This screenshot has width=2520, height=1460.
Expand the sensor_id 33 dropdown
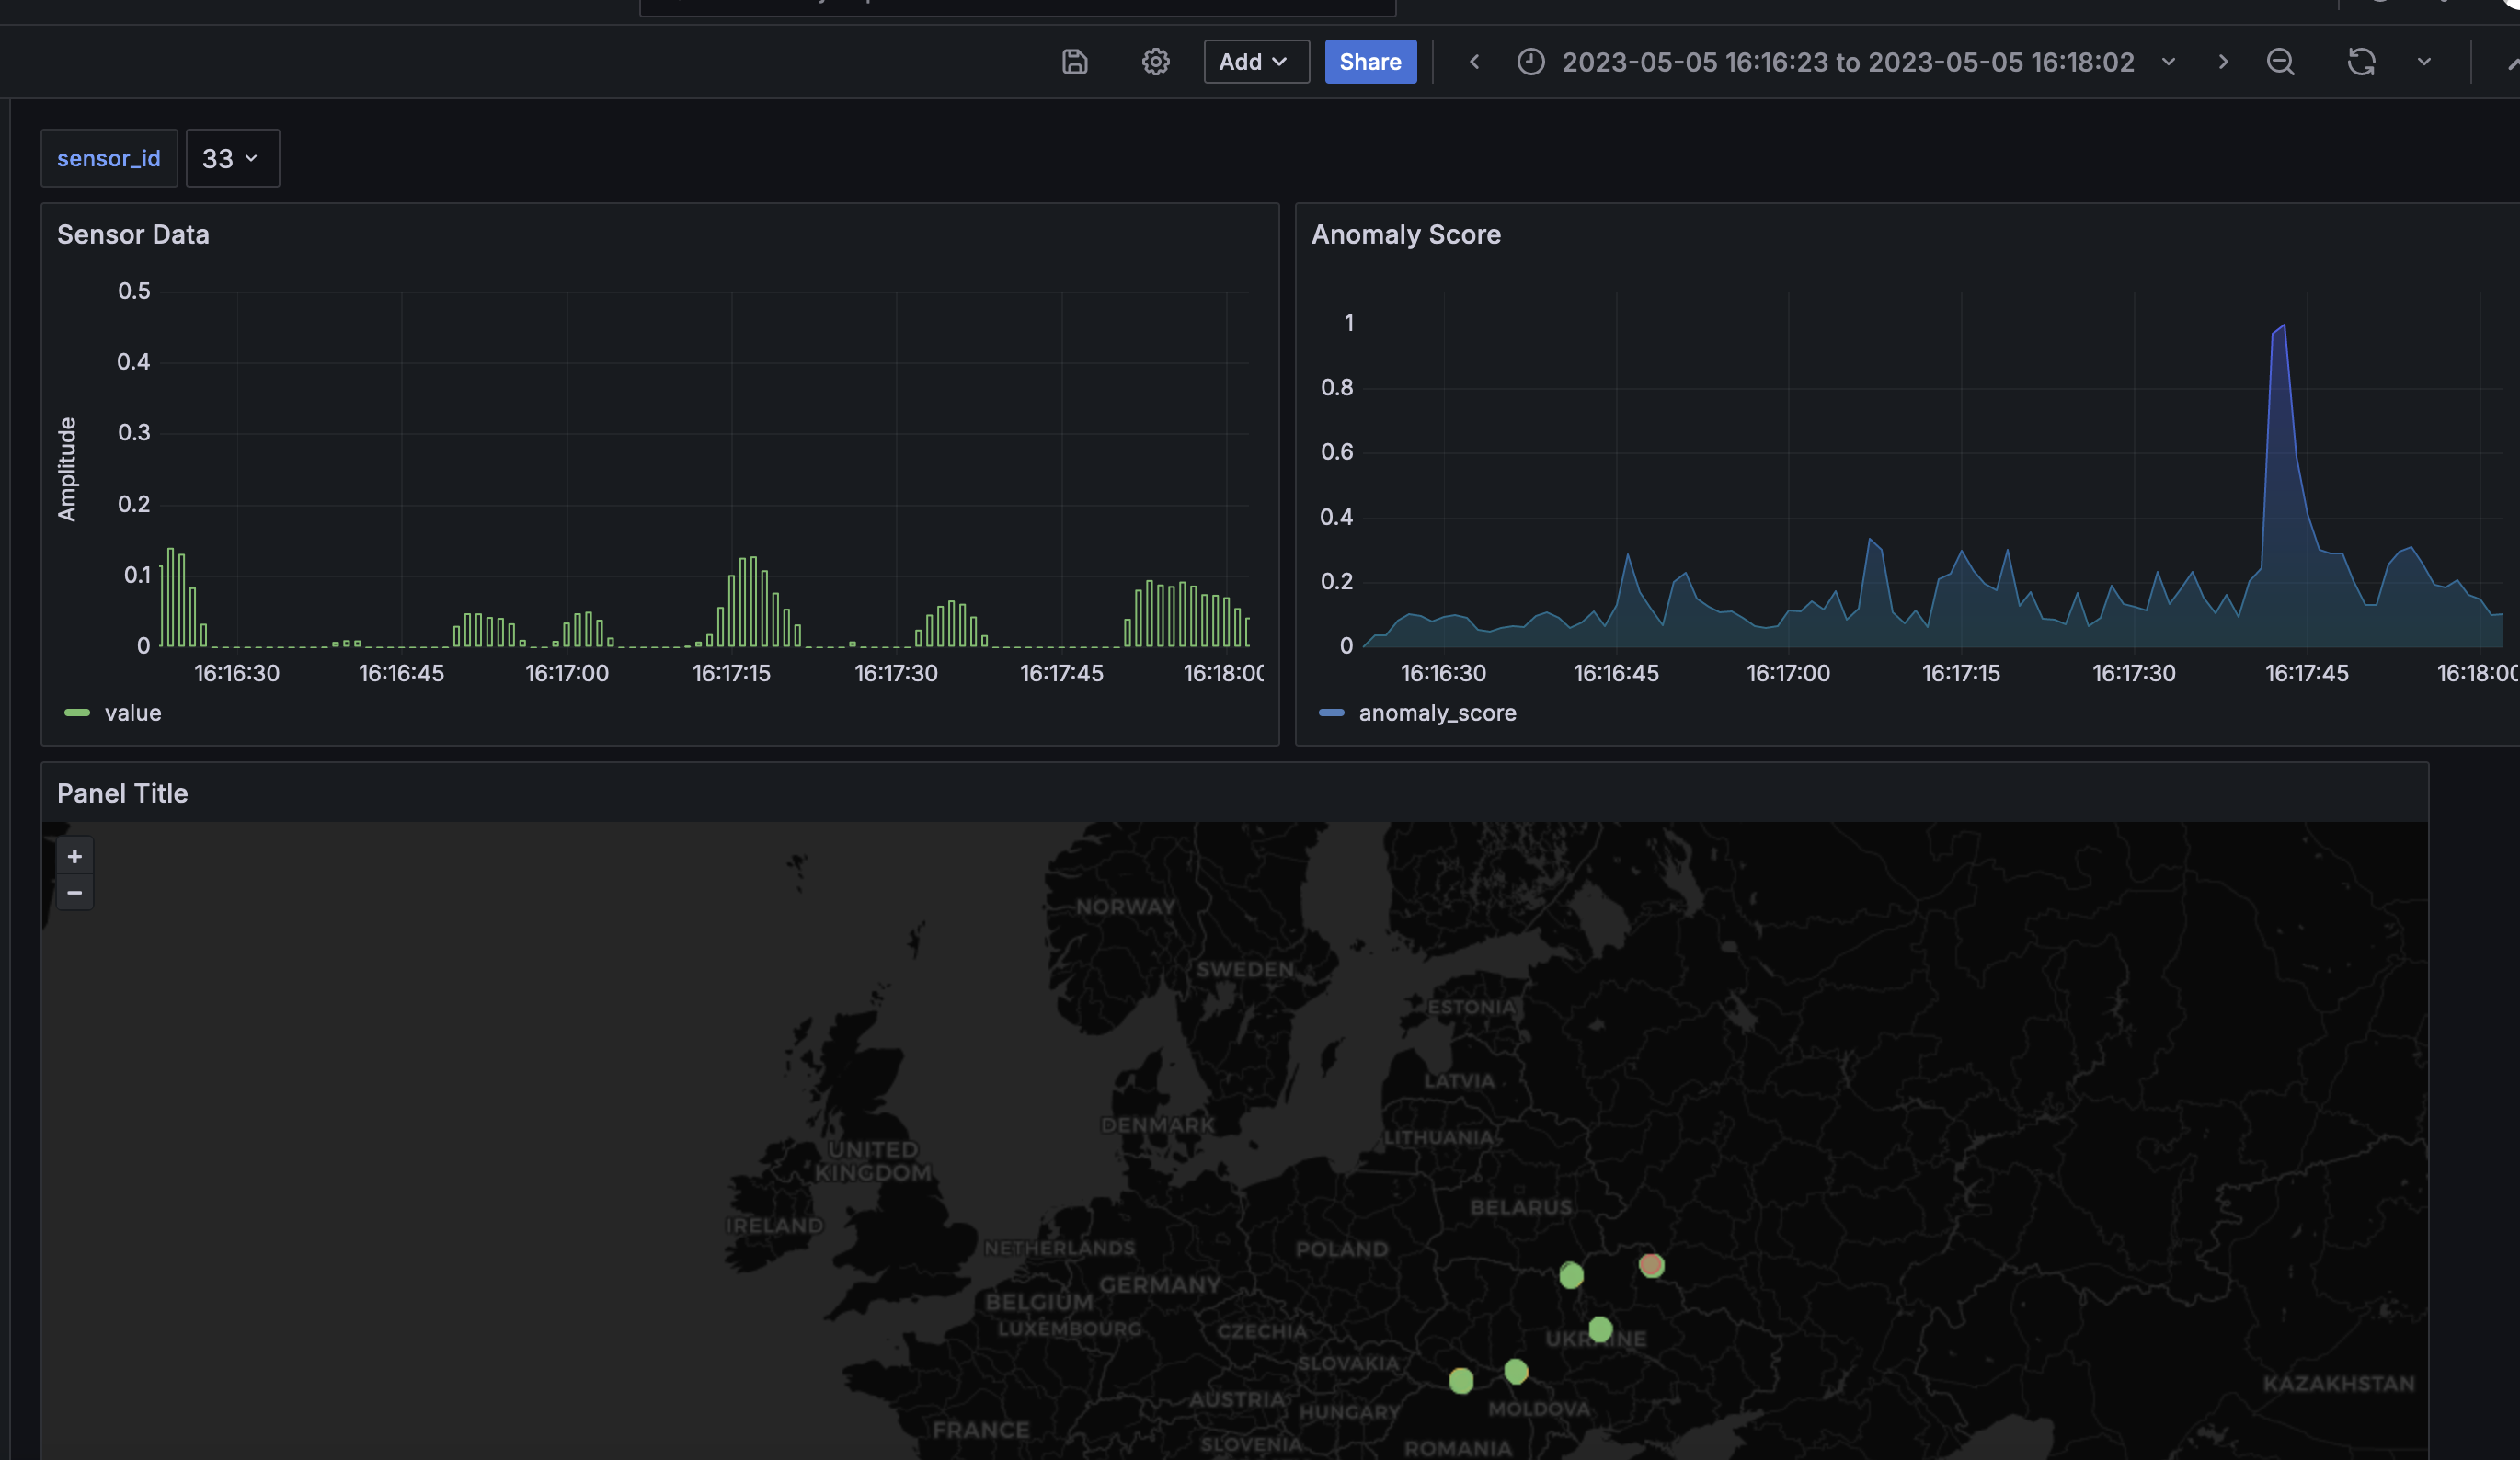(232, 158)
